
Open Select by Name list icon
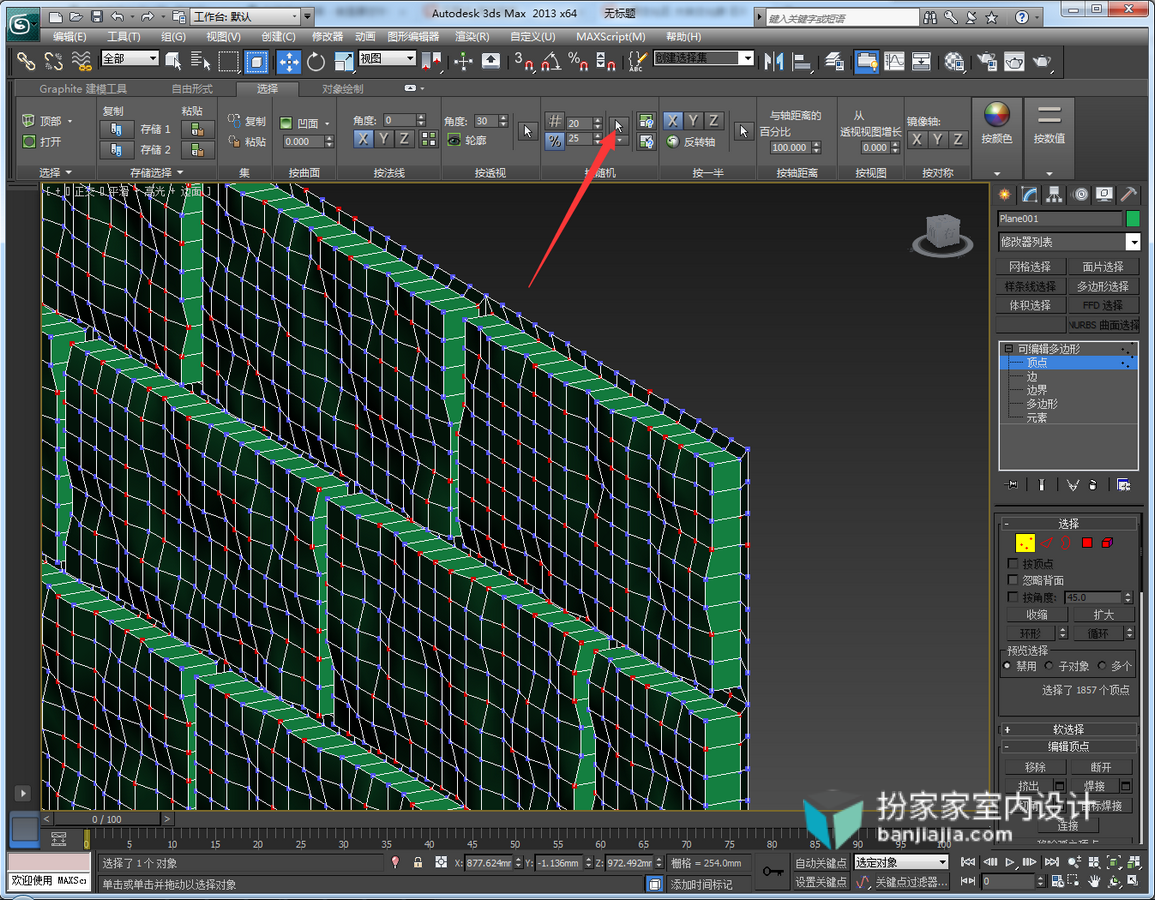[200, 61]
